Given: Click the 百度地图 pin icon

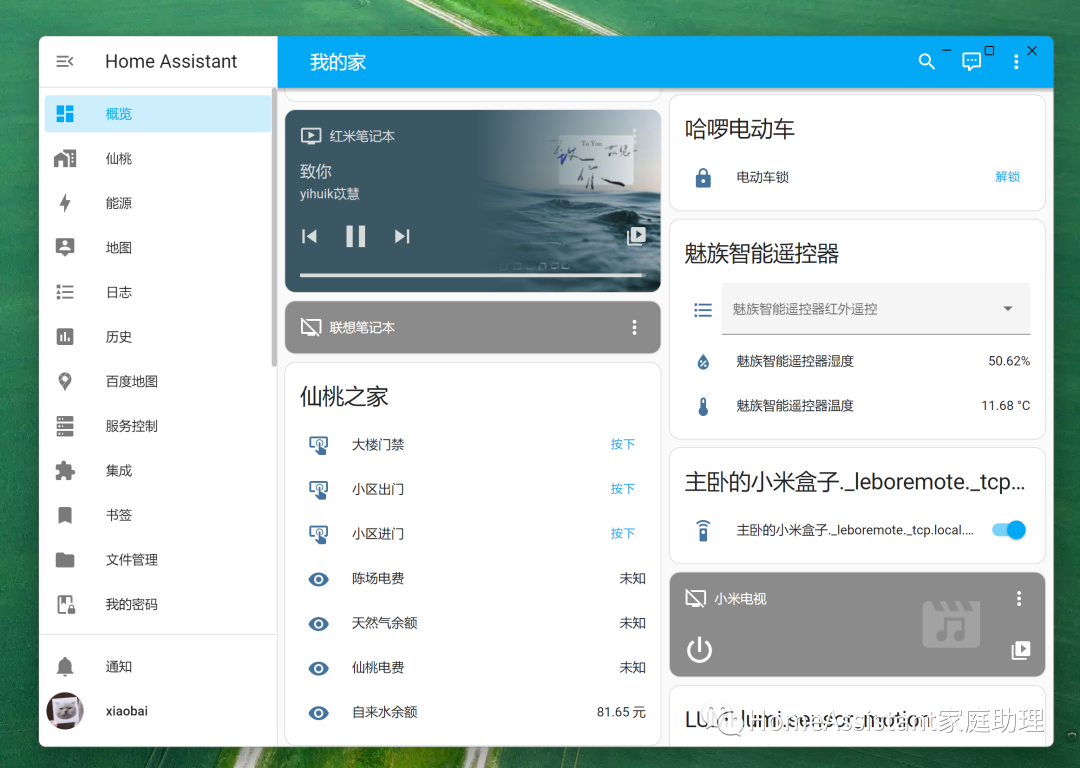Looking at the screenshot, I should pos(65,381).
